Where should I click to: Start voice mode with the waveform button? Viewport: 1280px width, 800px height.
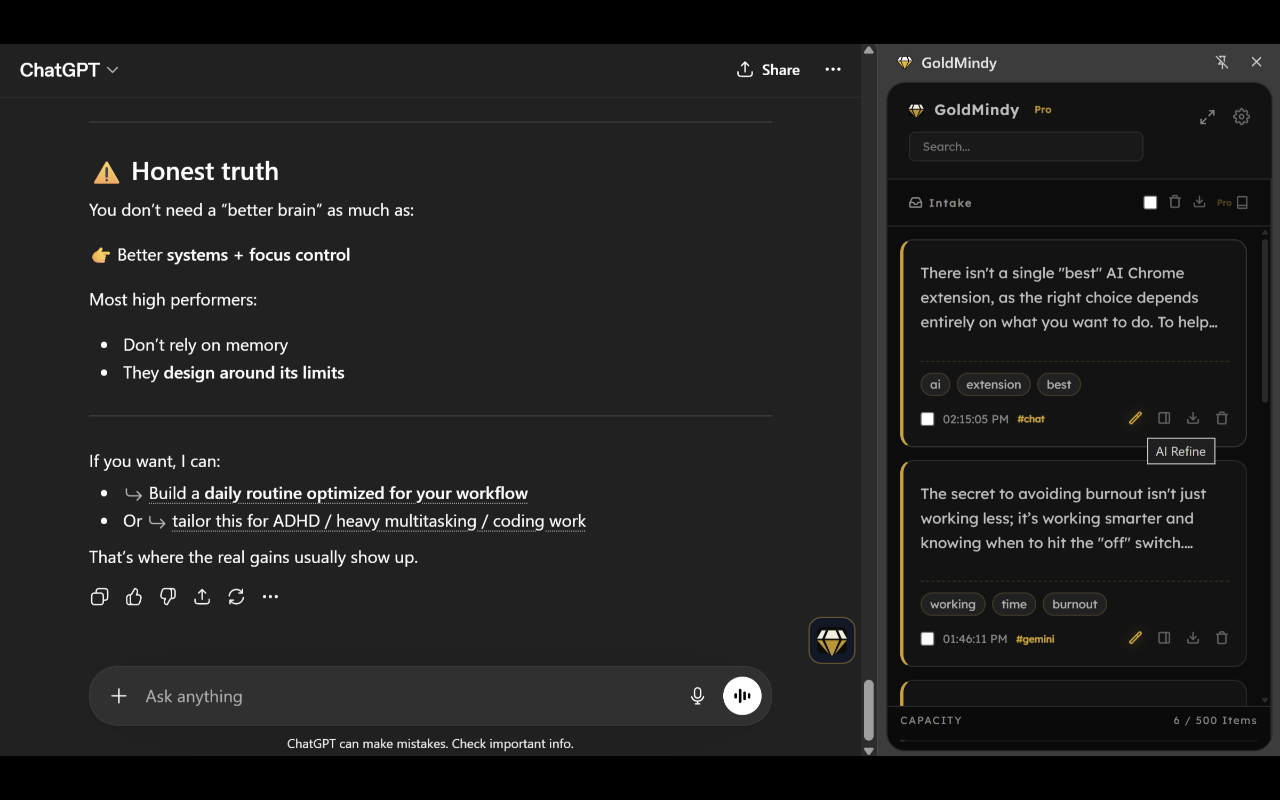pyautogui.click(x=742, y=696)
